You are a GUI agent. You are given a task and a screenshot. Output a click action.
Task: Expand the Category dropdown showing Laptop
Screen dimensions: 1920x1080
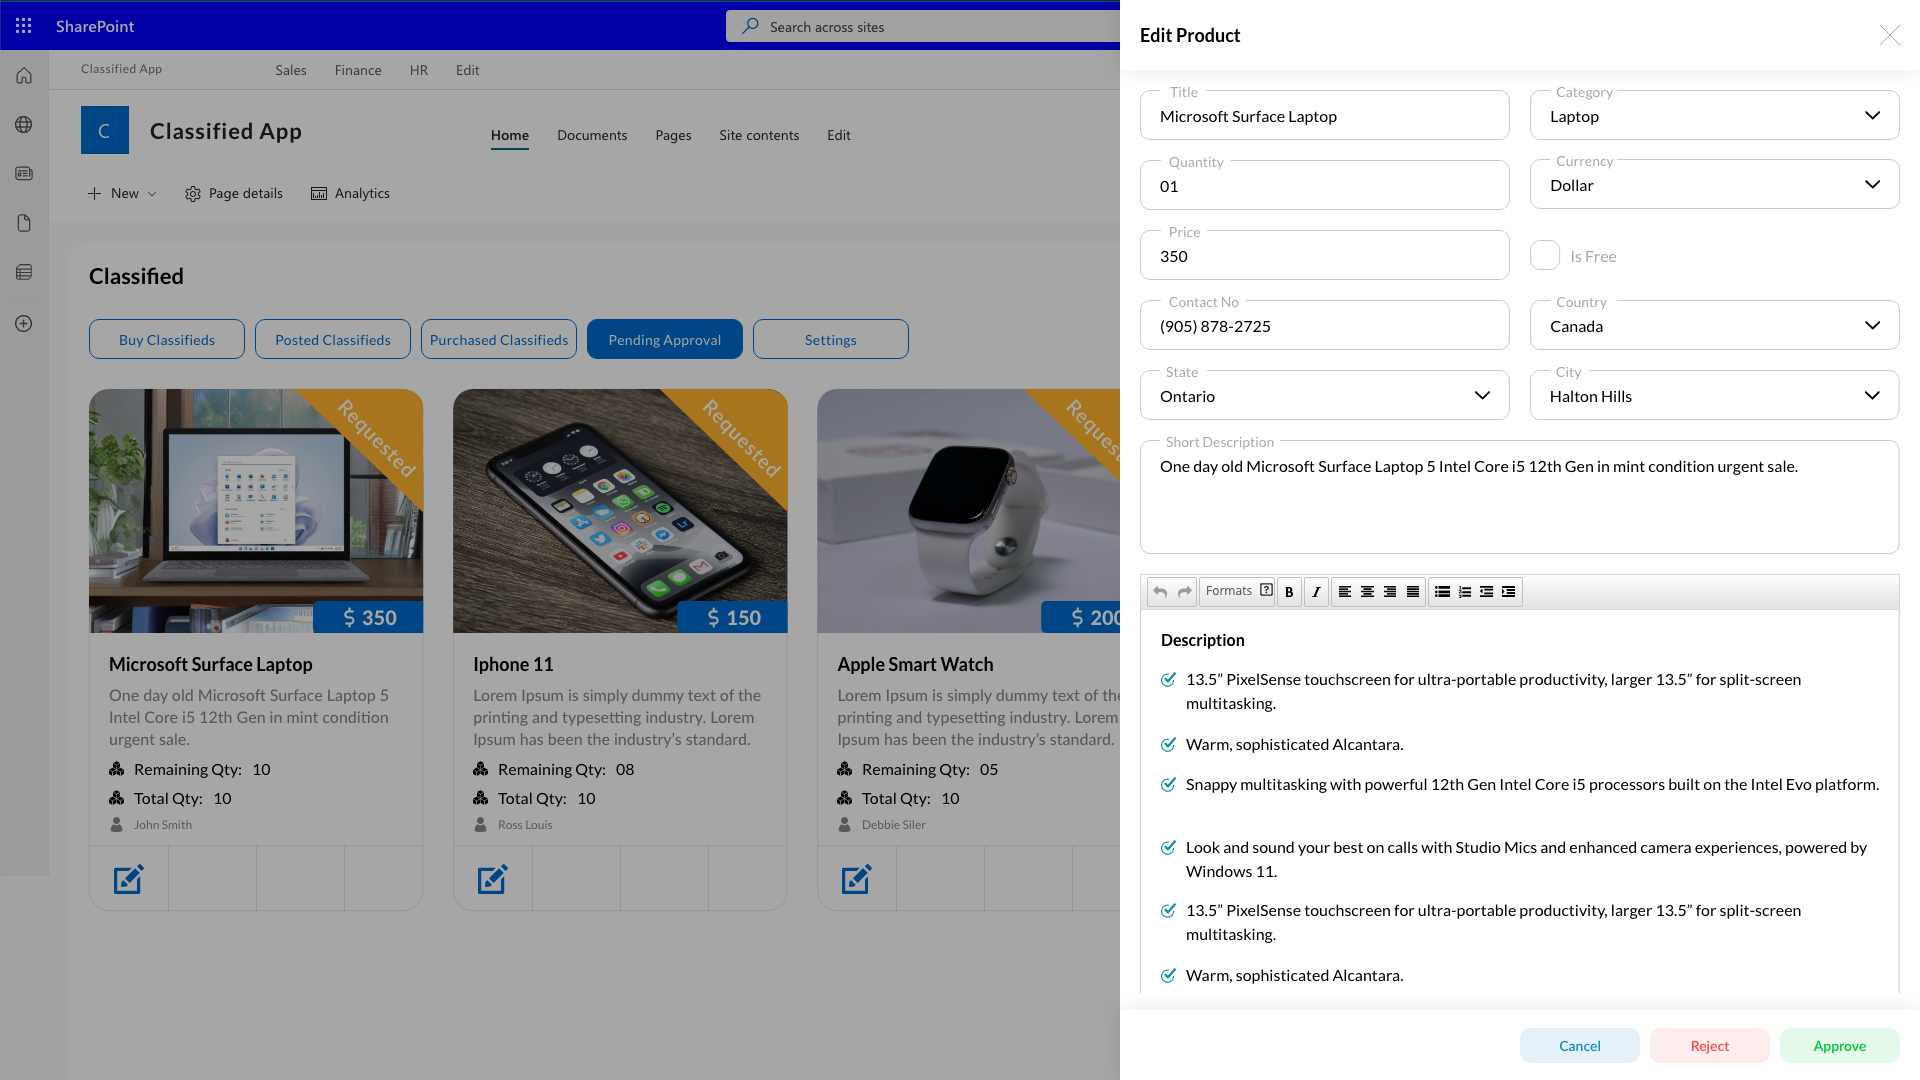[x=1714, y=115]
